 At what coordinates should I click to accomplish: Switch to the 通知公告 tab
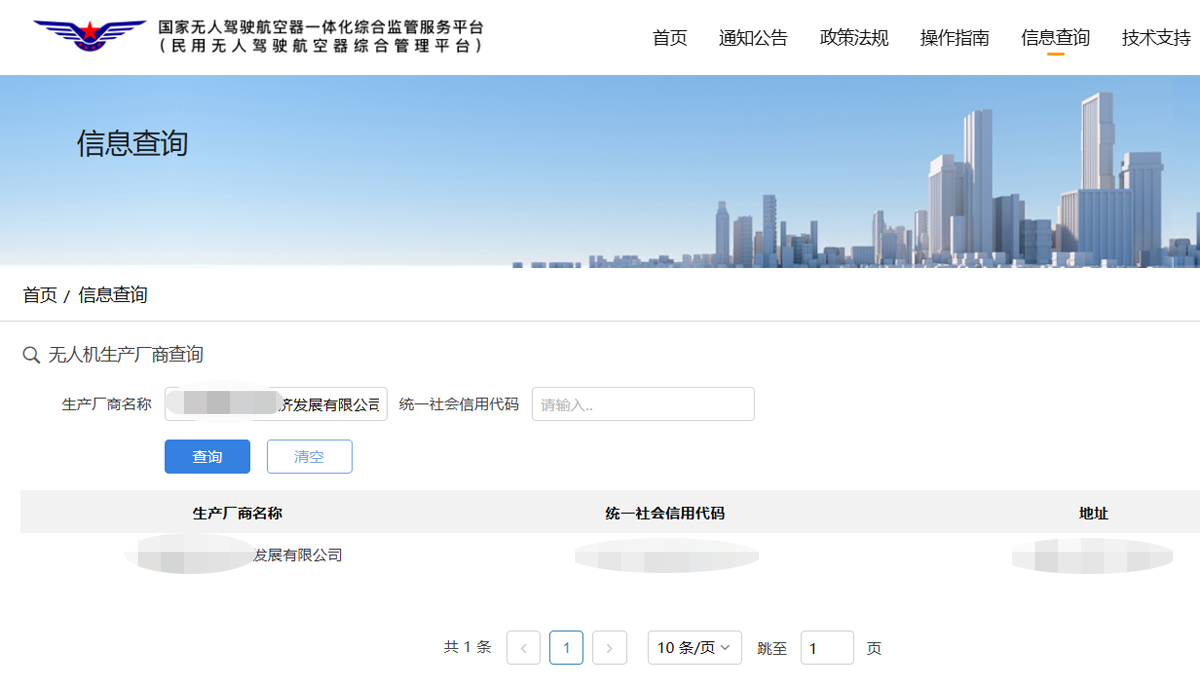coord(753,38)
